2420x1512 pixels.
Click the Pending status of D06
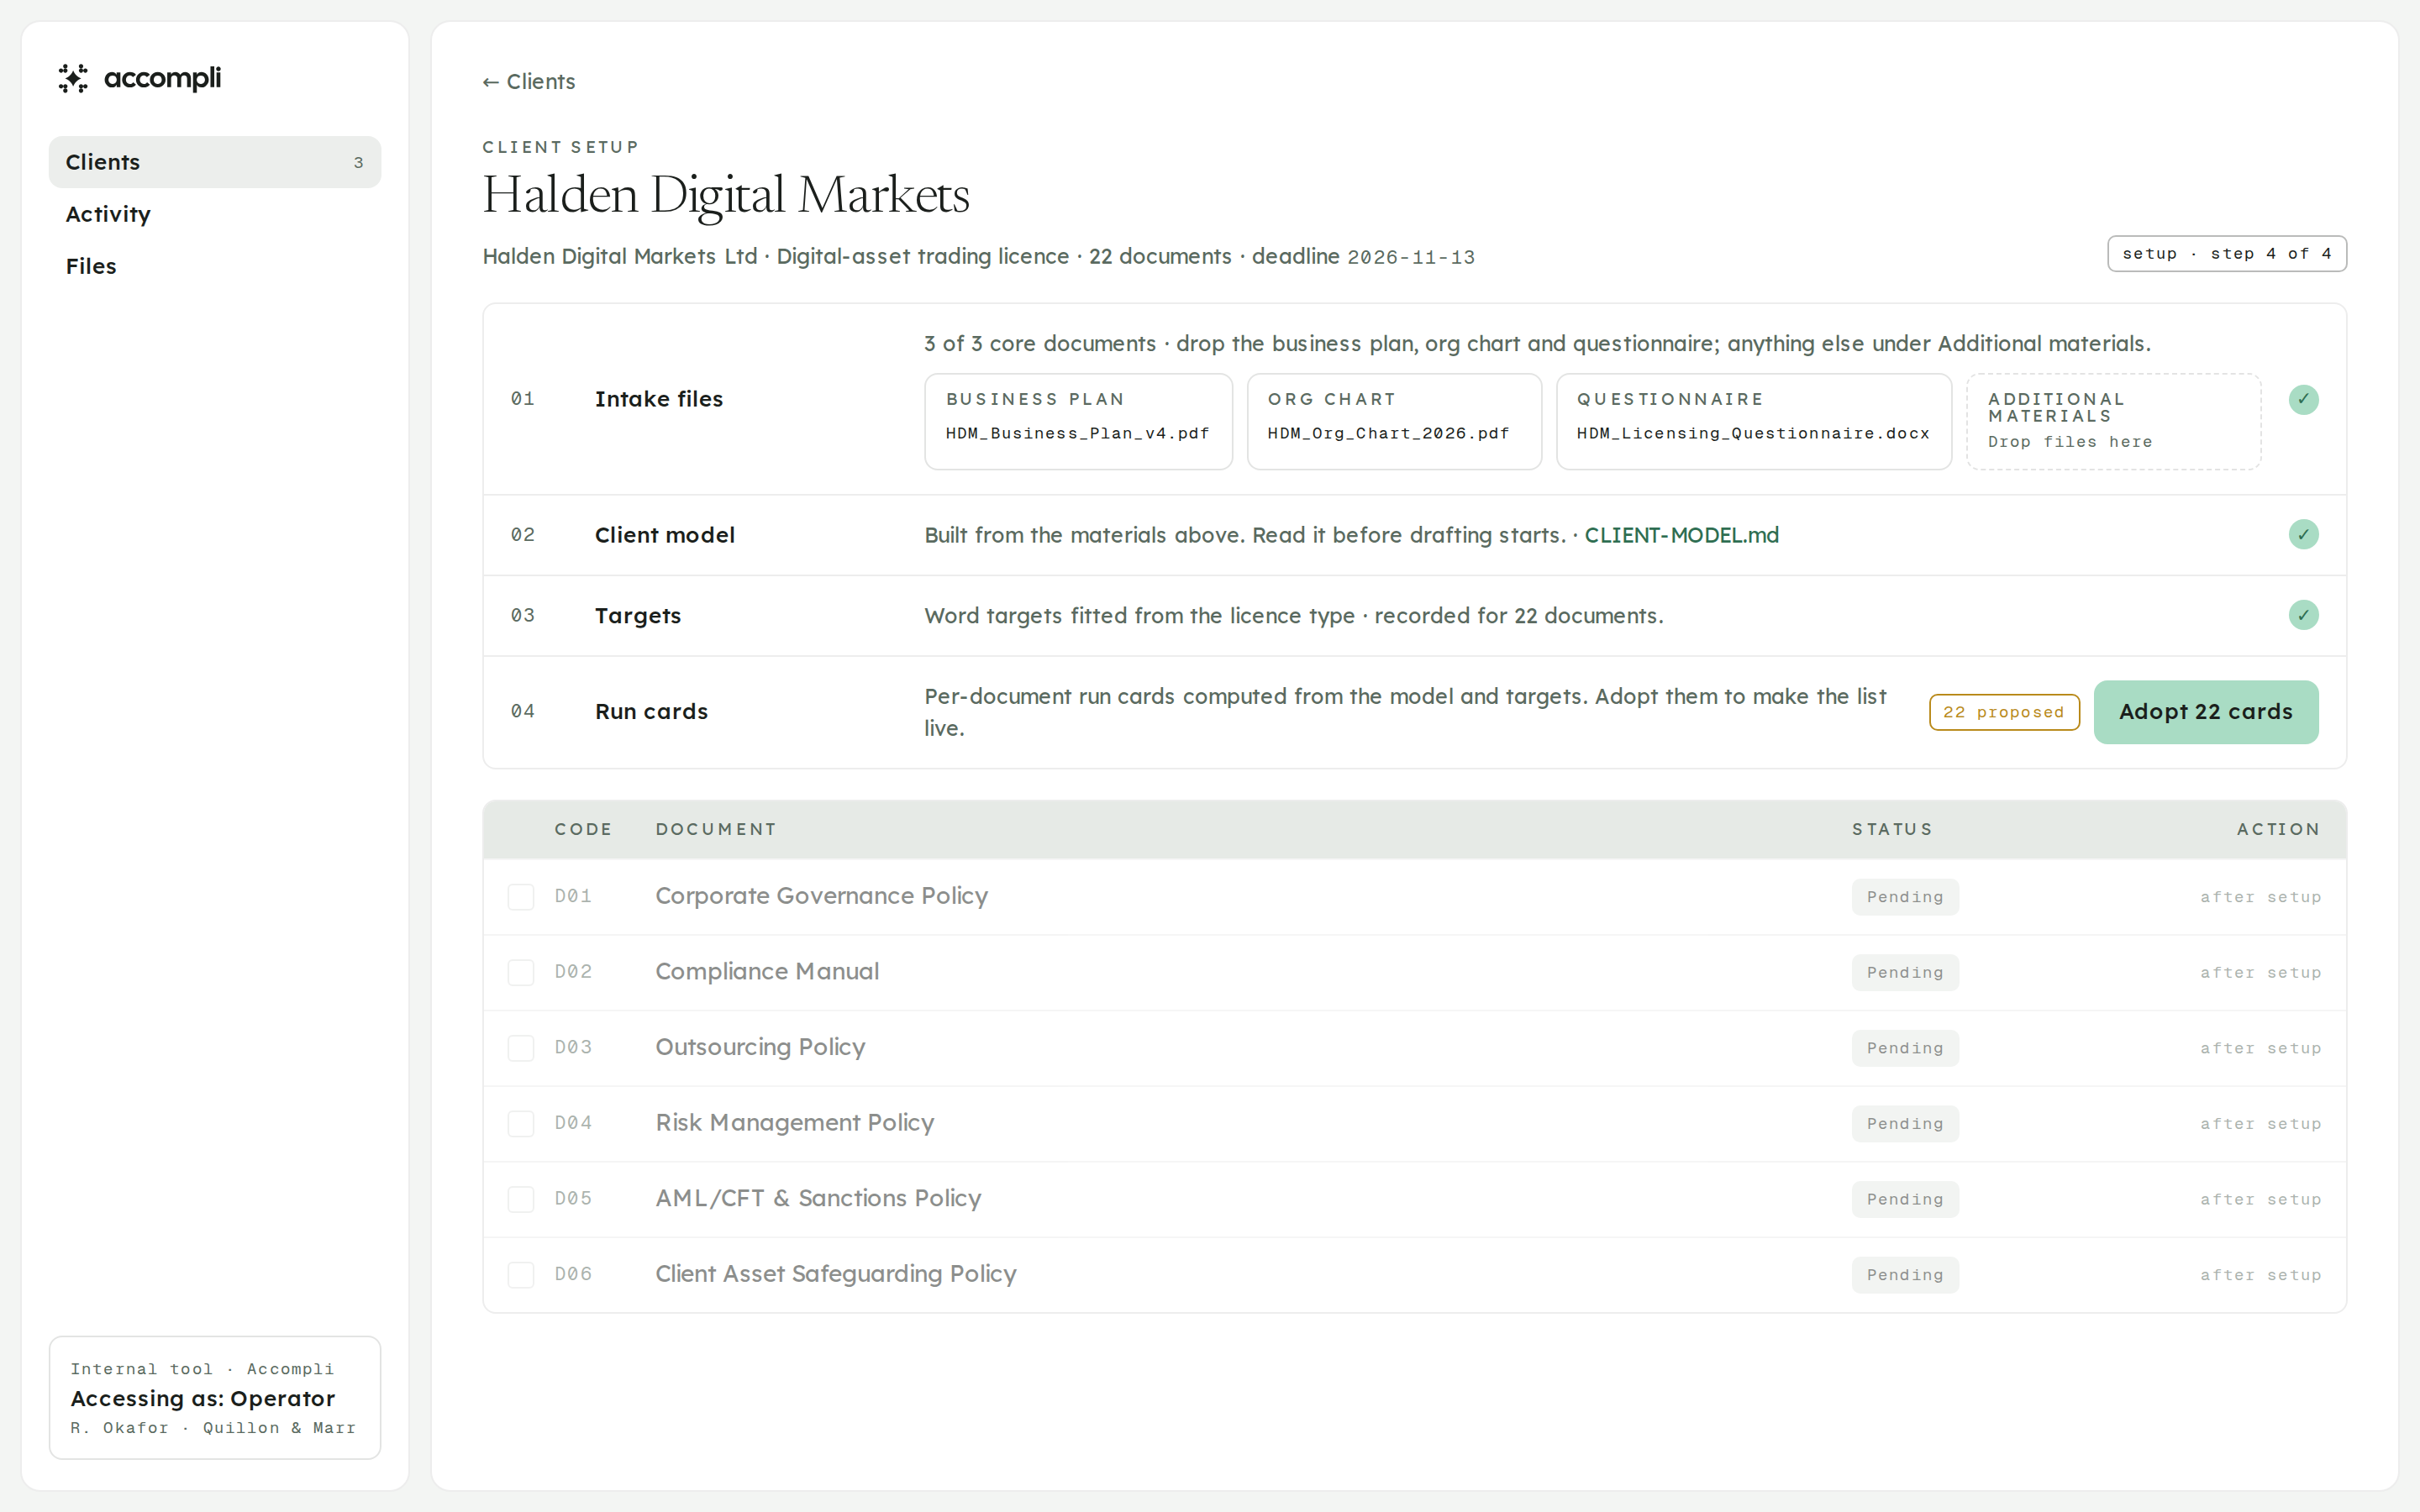pos(1905,1275)
